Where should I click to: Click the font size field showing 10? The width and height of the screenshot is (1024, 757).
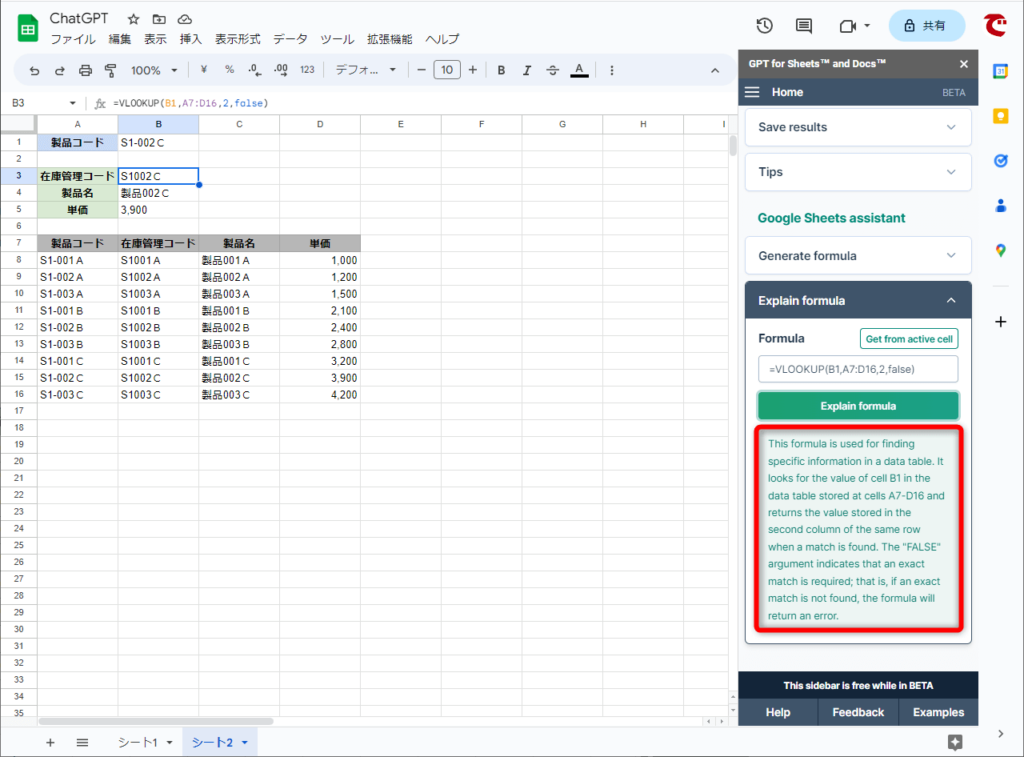447,70
